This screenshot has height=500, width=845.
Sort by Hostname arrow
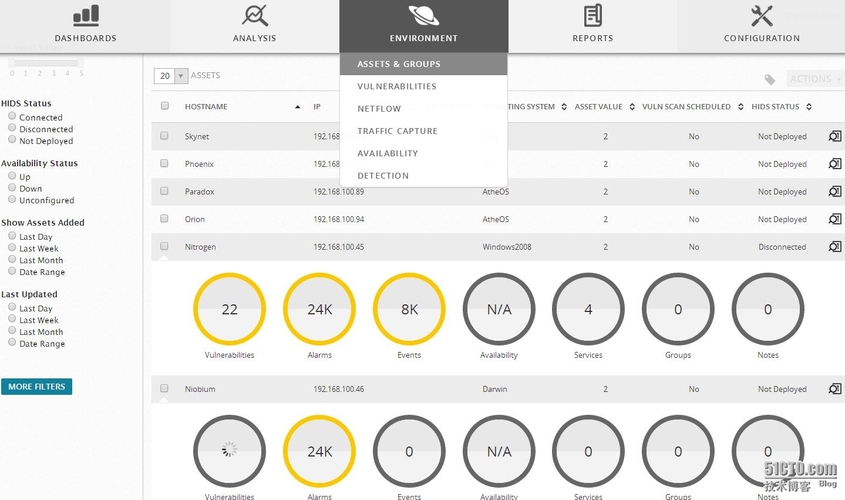point(297,107)
